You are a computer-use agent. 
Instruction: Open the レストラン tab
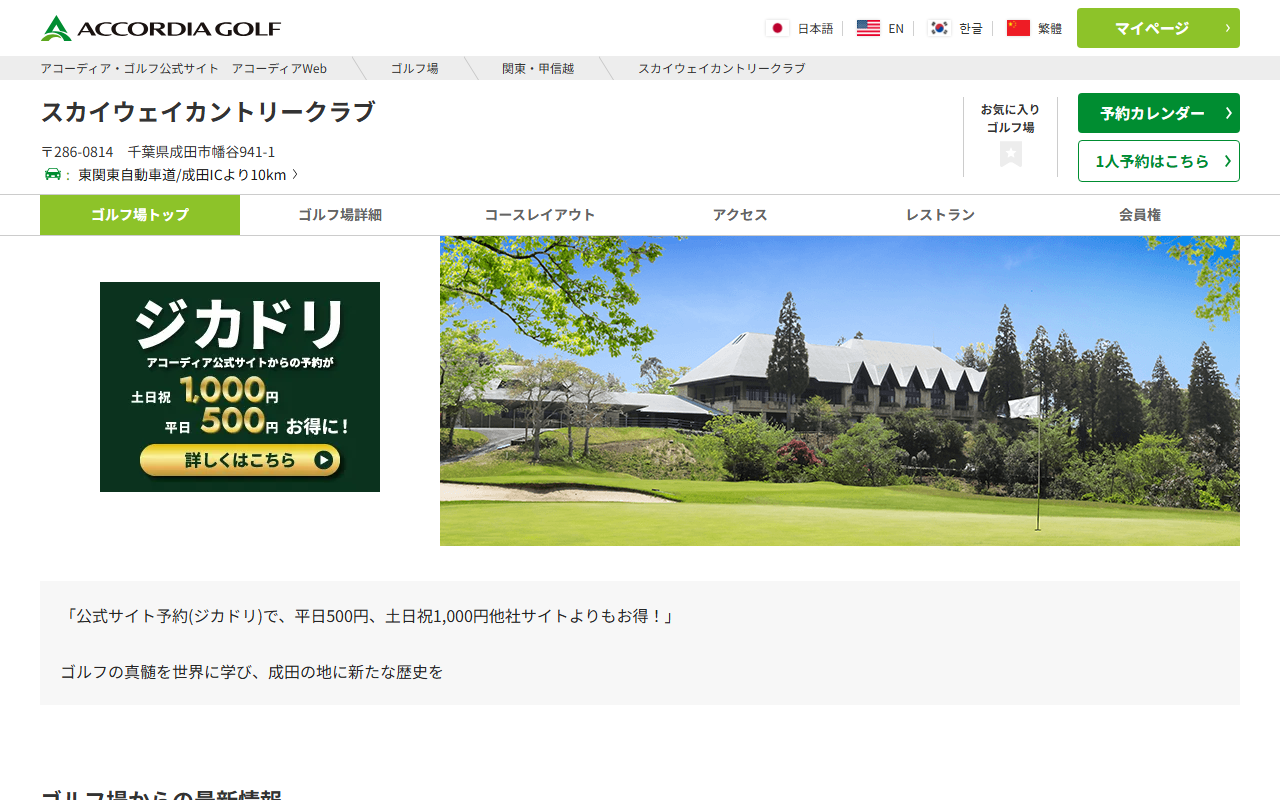coord(940,215)
